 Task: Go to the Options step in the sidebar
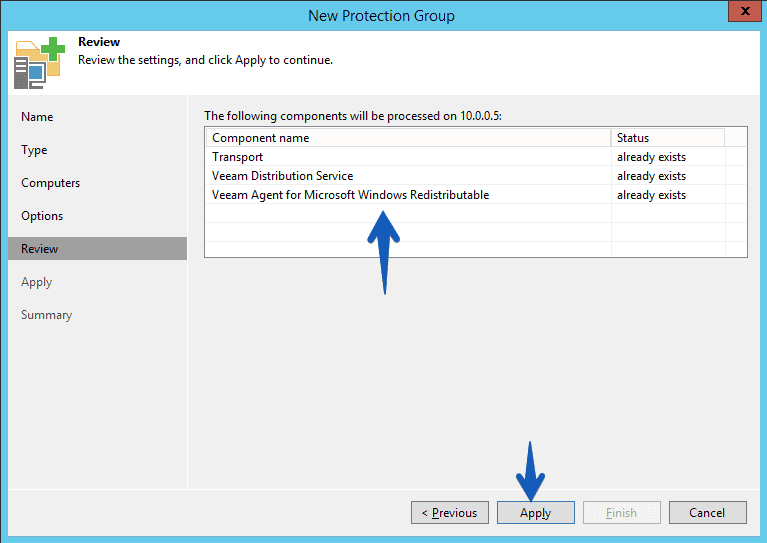(42, 216)
